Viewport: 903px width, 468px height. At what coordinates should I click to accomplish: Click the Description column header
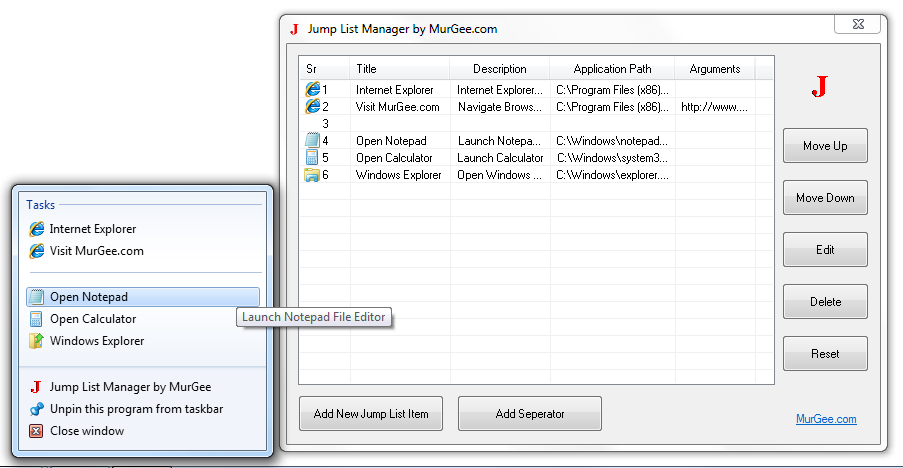tap(500, 69)
